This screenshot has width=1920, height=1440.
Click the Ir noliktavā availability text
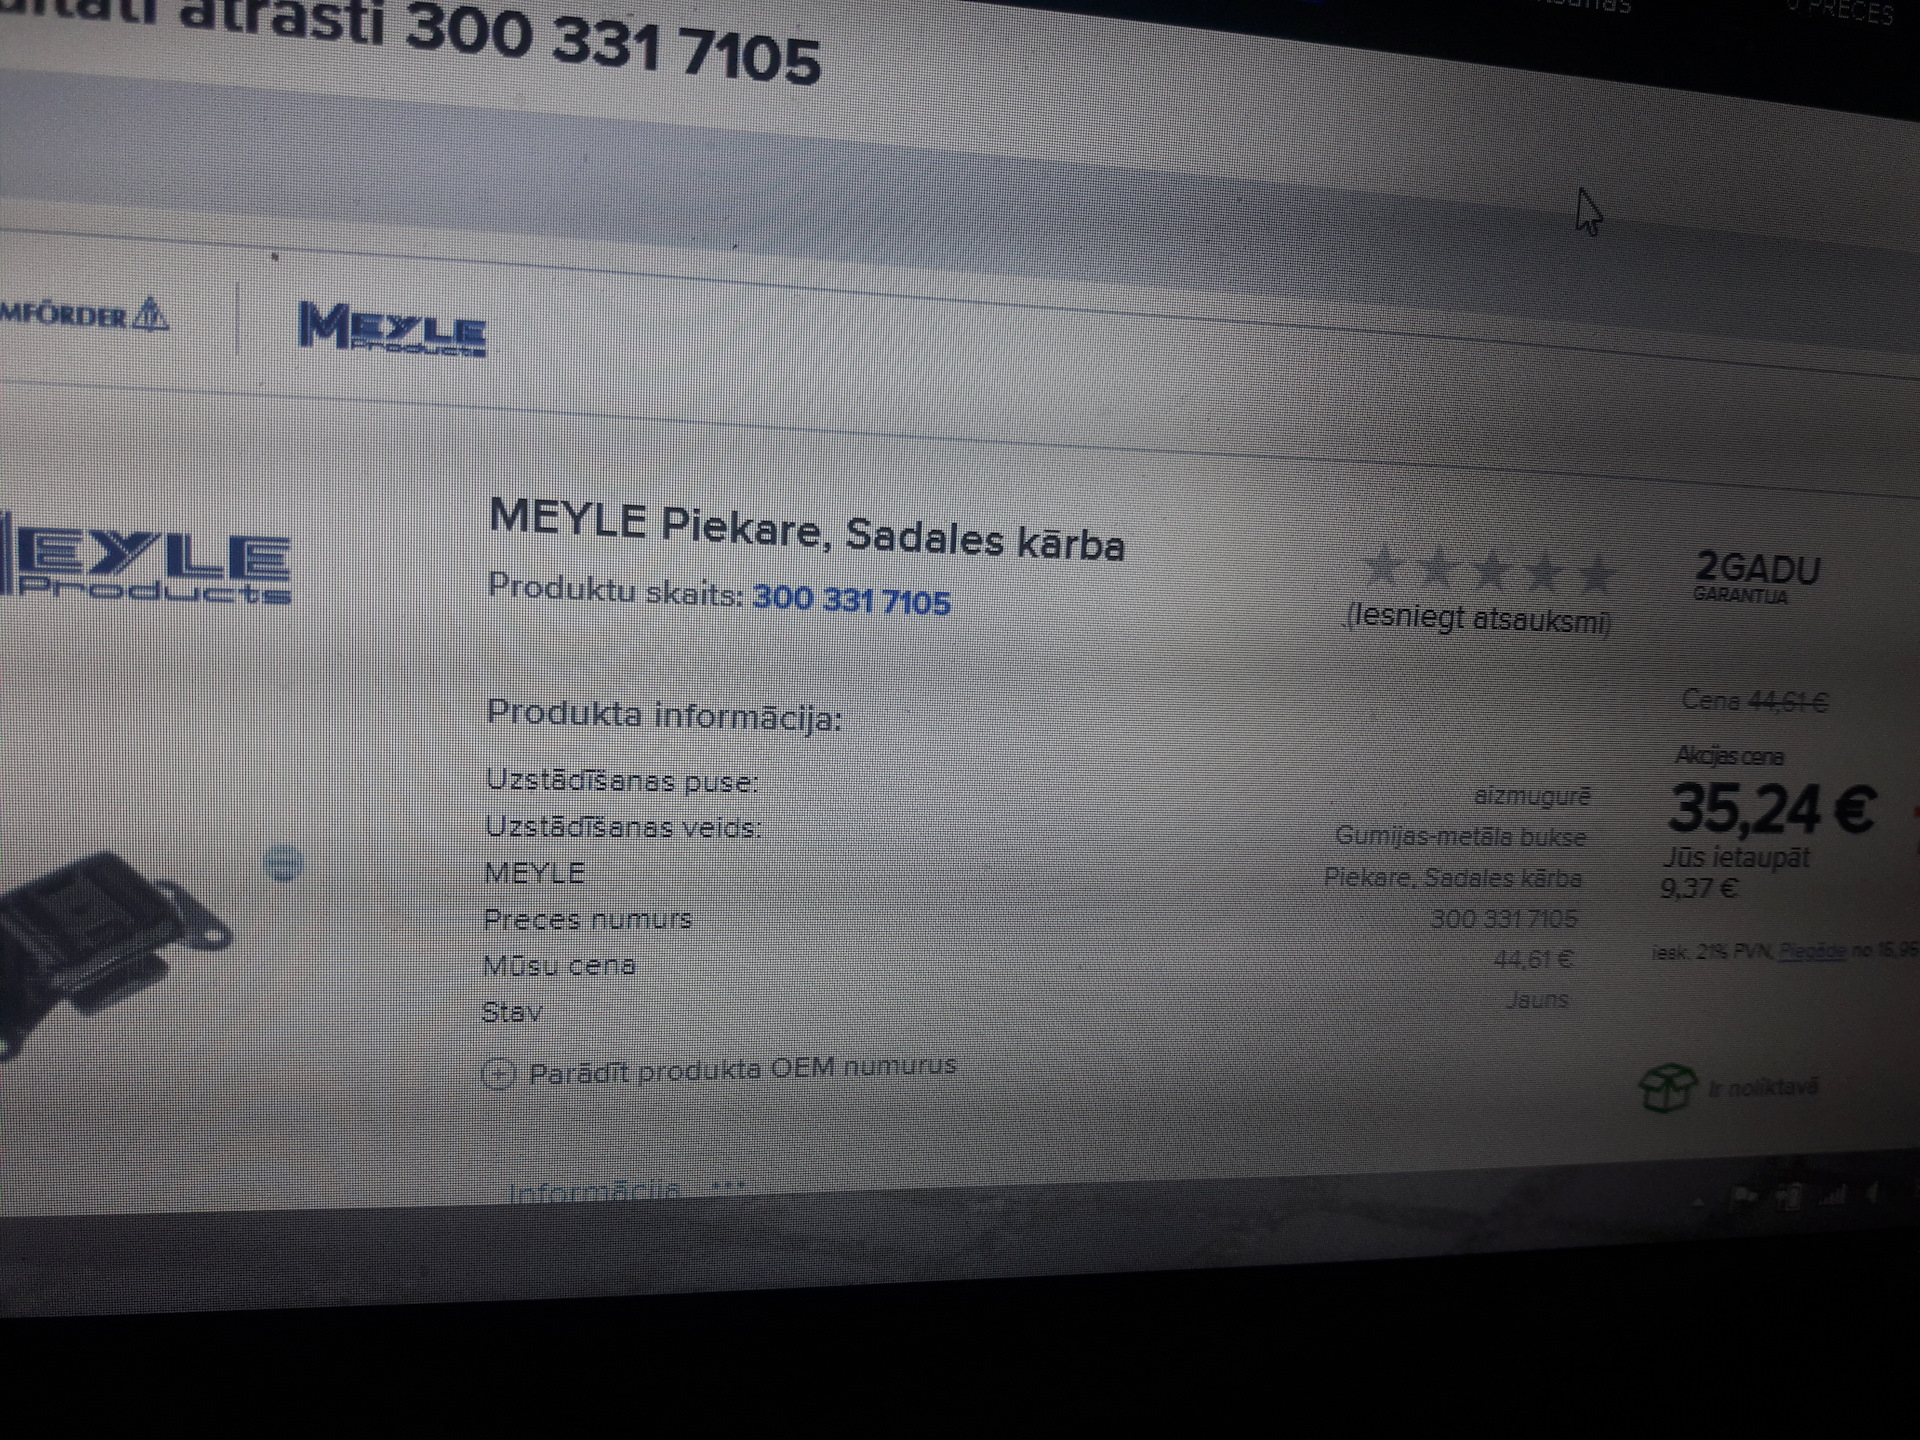(x=1763, y=1087)
